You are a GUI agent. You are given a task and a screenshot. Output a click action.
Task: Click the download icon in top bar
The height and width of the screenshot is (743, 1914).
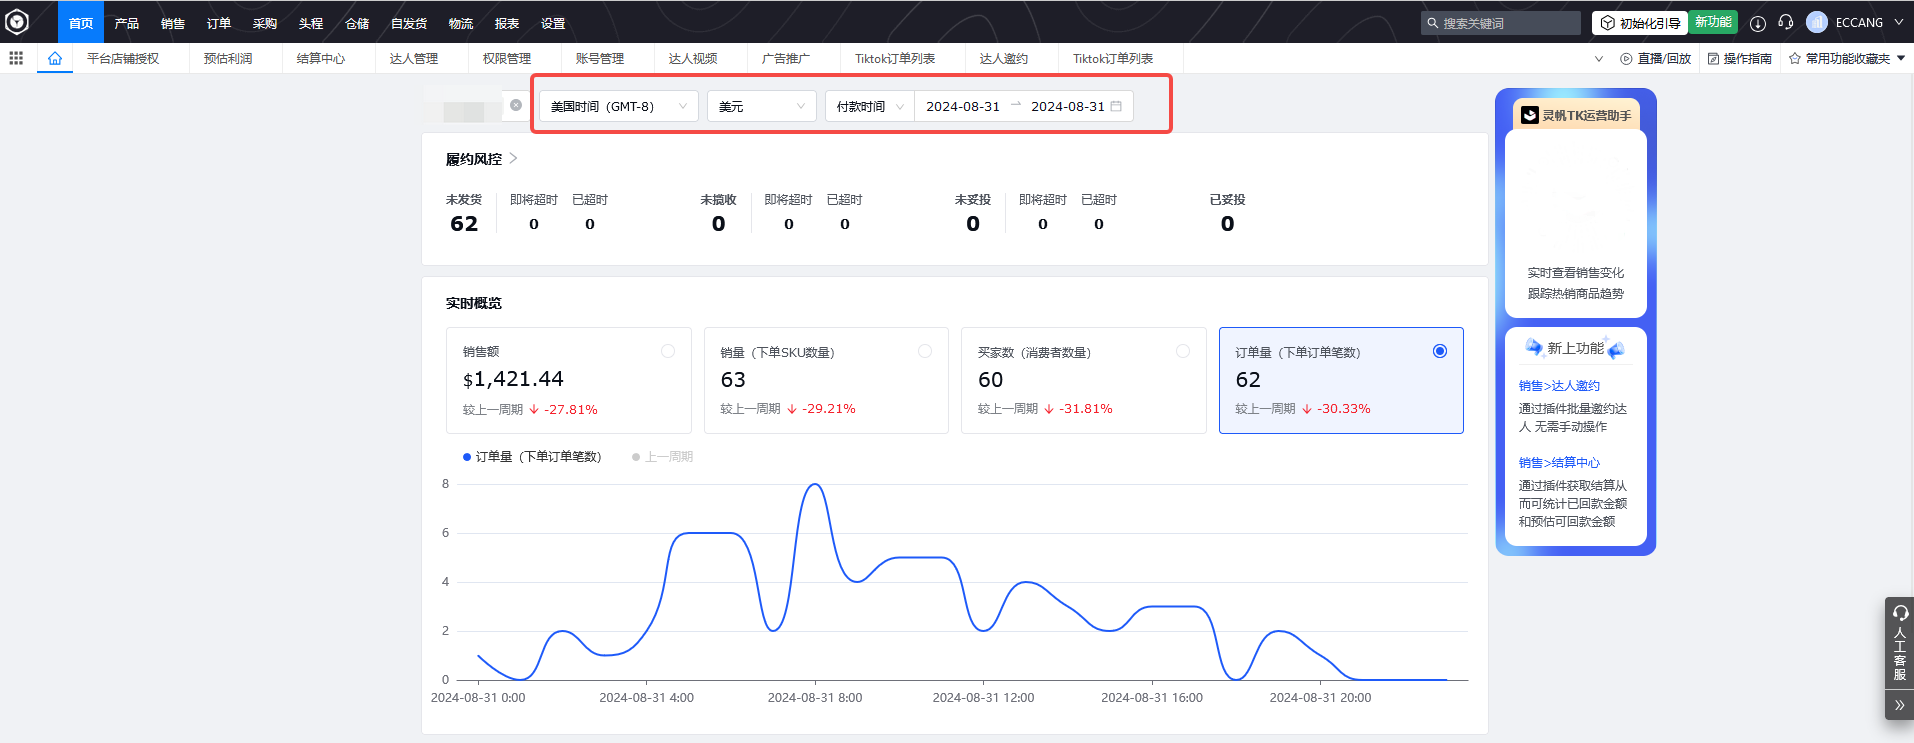click(1757, 23)
